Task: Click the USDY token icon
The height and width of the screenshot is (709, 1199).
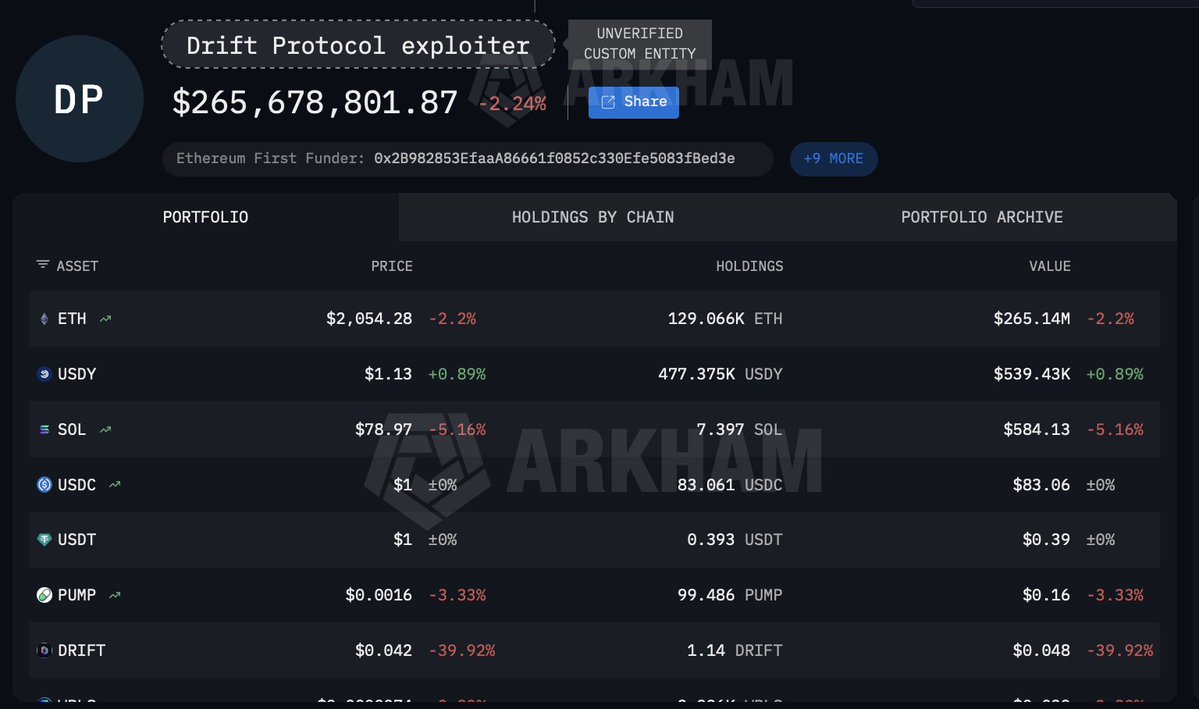Action: coord(43,374)
